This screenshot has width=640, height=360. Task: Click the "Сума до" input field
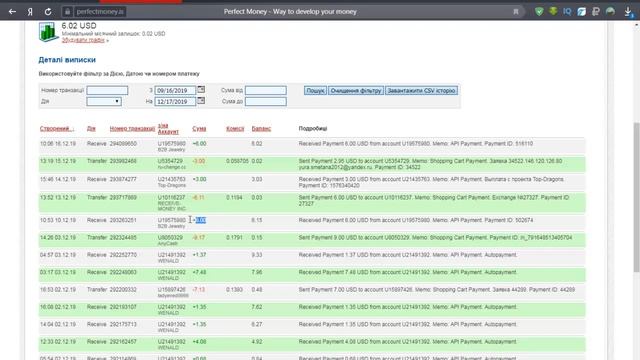point(266,101)
